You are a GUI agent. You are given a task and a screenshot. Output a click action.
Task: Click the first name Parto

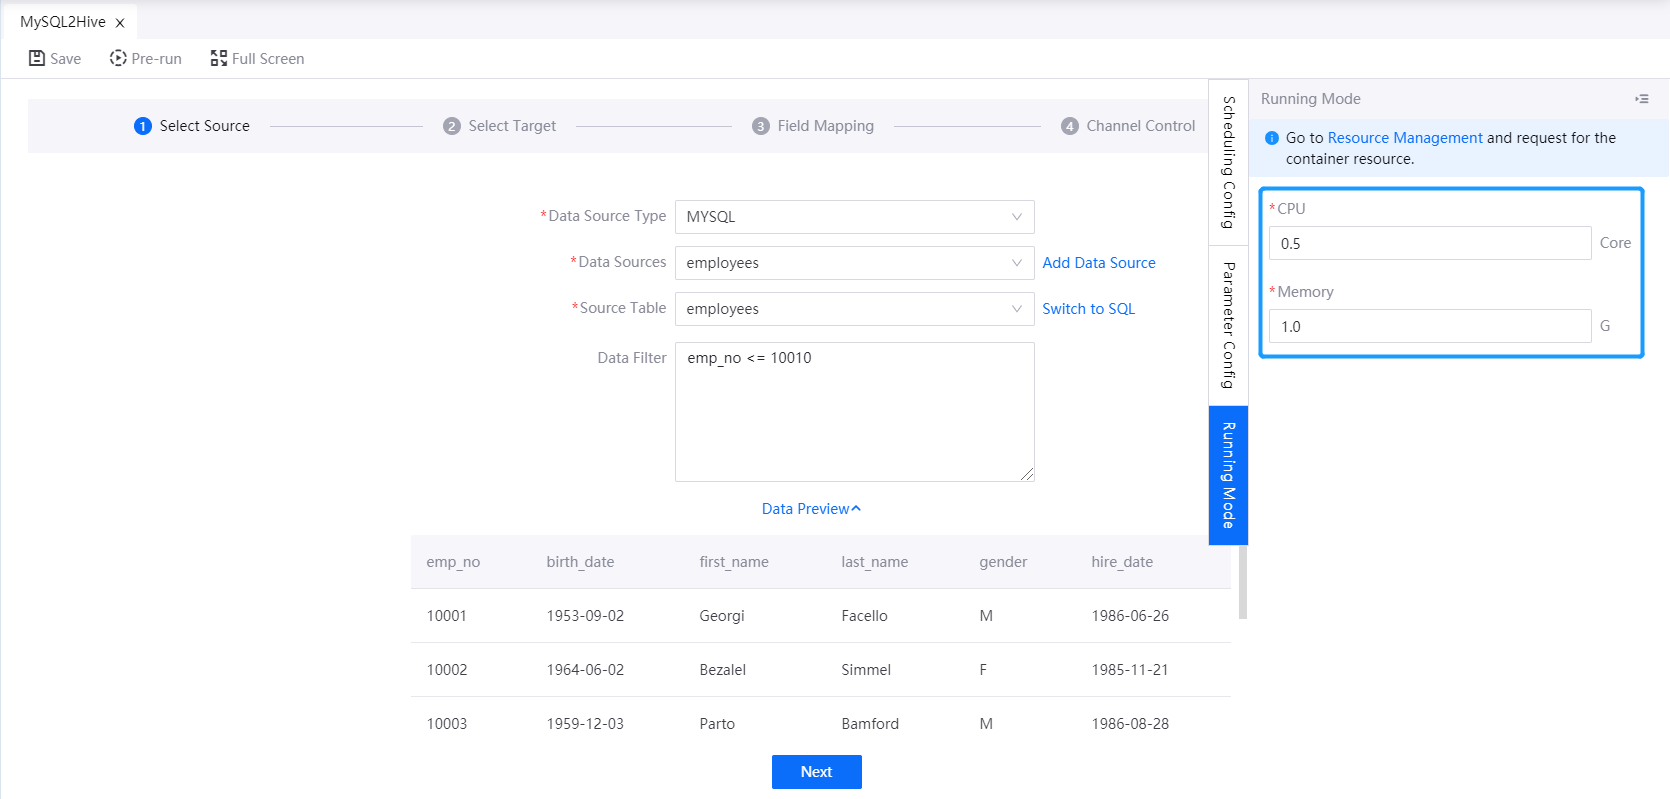[x=717, y=724]
